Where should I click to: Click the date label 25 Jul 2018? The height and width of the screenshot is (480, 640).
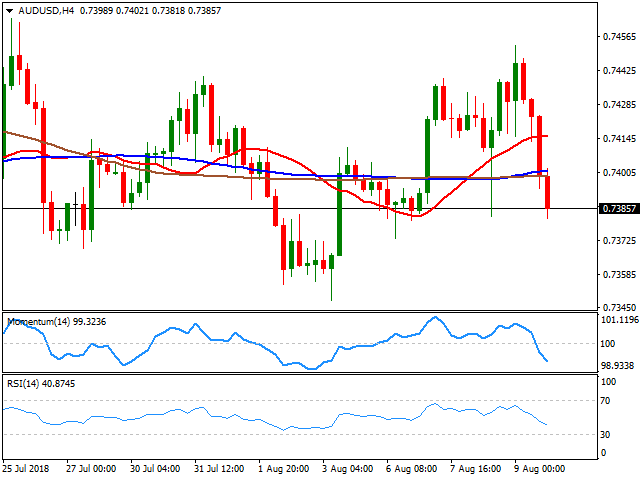[26, 469]
